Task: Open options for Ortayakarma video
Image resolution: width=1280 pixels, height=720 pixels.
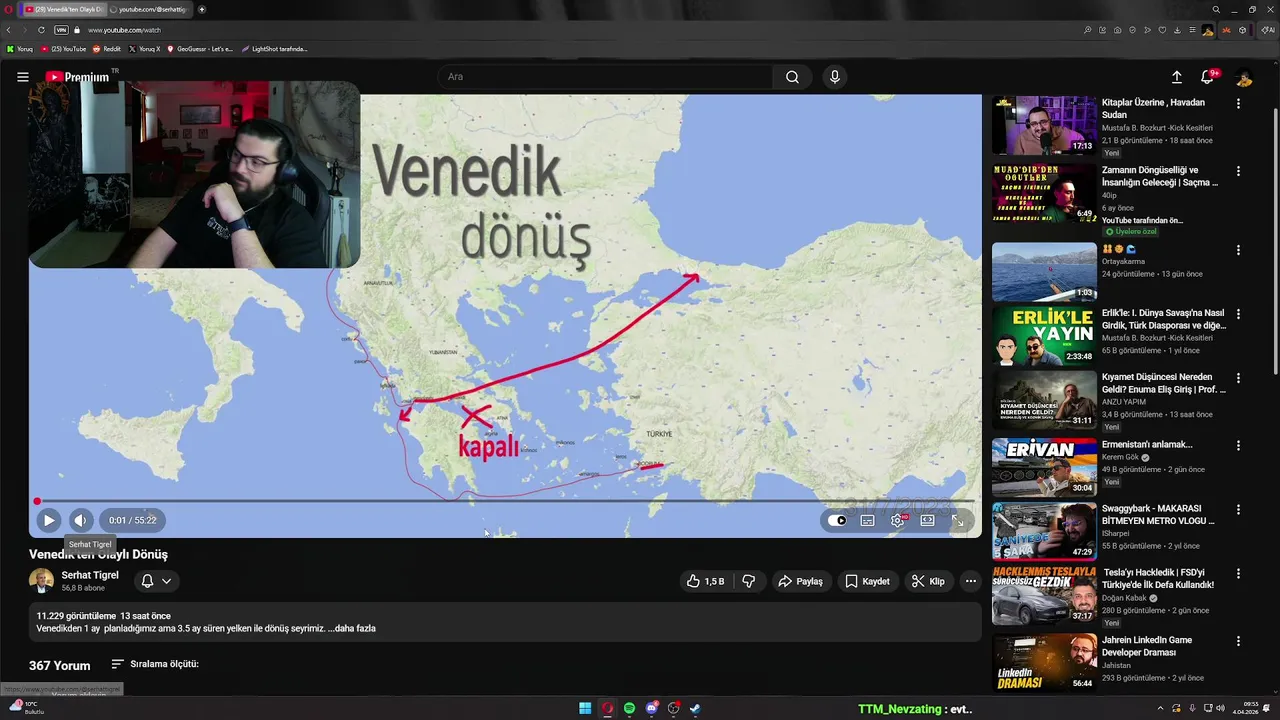Action: click(x=1238, y=250)
